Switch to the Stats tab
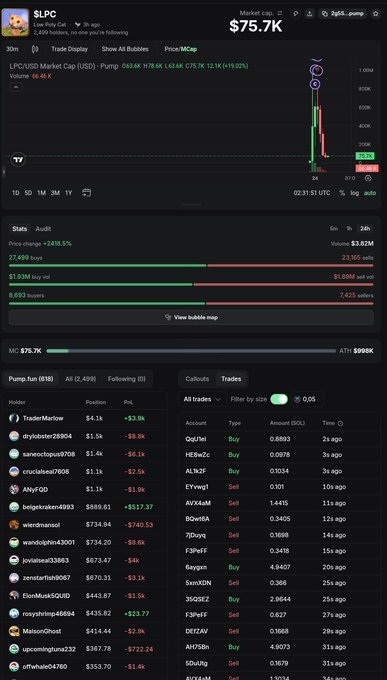Image resolution: width=387 pixels, height=680 pixels. pyautogui.click(x=20, y=229)
